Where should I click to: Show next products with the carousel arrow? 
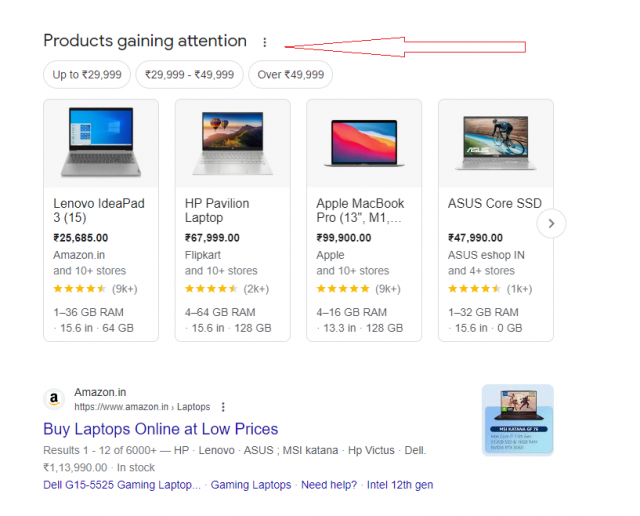551,223
